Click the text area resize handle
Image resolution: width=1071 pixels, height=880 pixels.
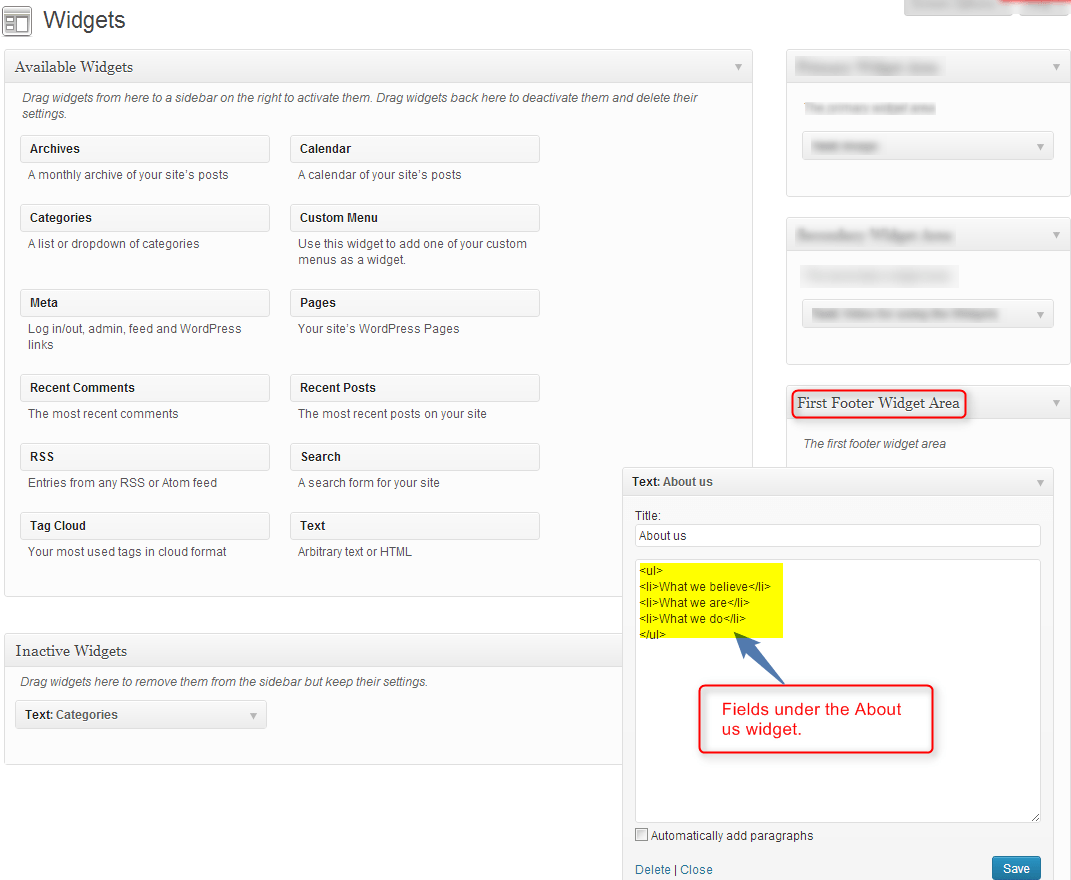click(1035, 817)
